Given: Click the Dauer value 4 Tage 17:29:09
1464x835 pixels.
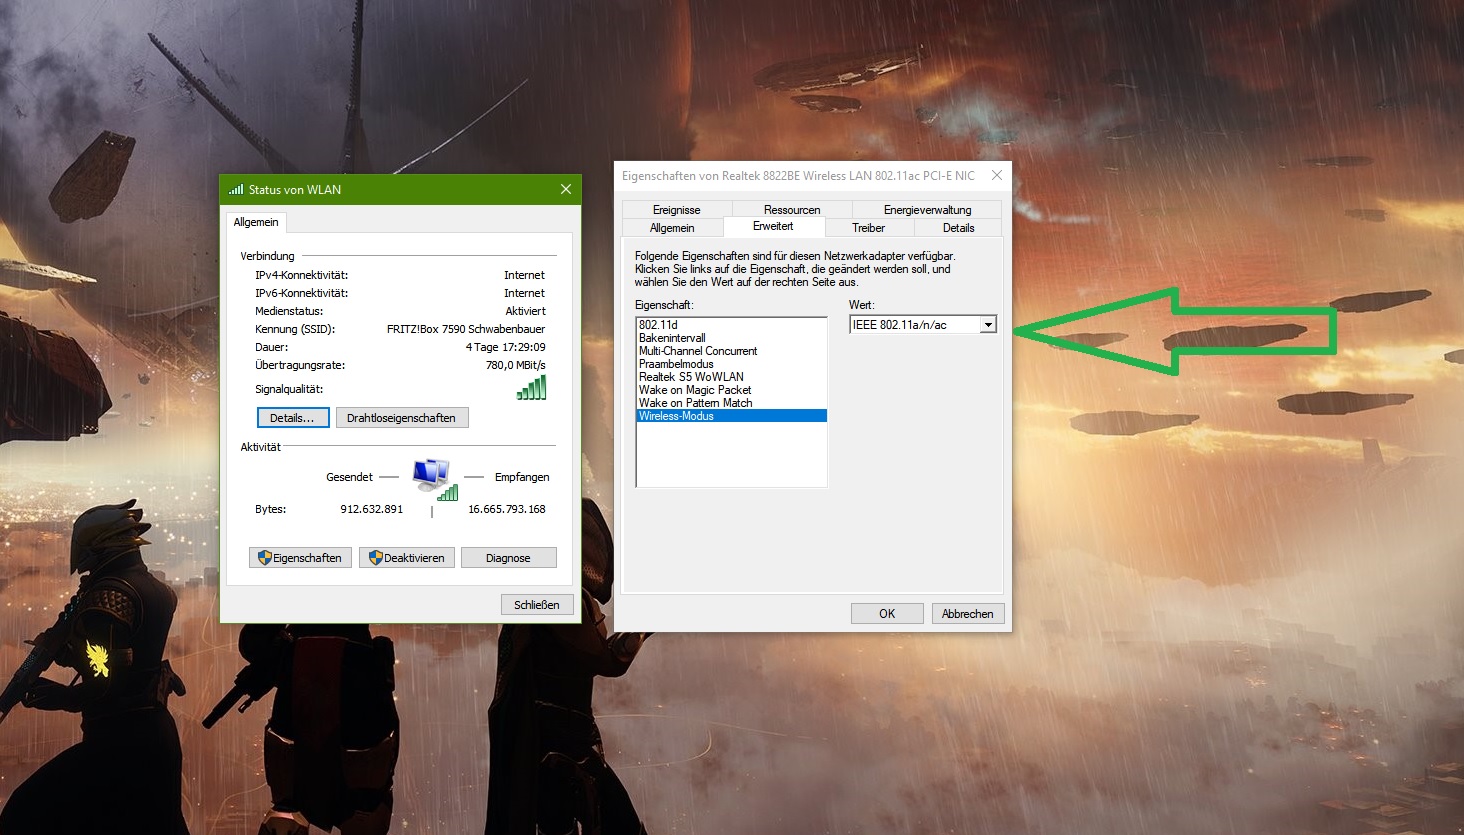Looking at the screenshot, I should coord(505,347).
